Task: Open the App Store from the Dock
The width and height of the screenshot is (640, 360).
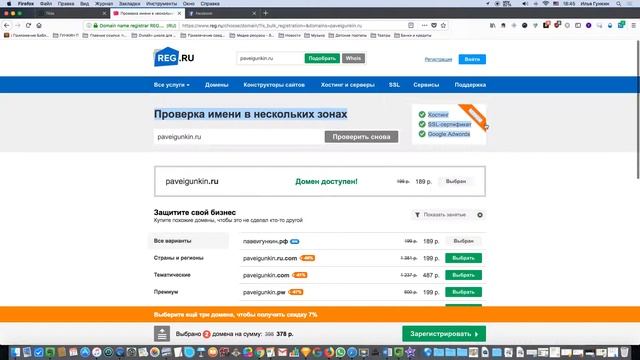Action: click(x=85, y=352)
